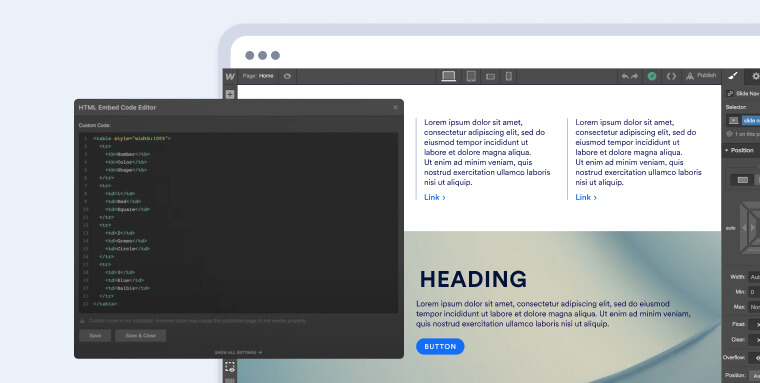Open the Style brush tab
This screenshot has height=383, width=760.
[x=732, y=76]
